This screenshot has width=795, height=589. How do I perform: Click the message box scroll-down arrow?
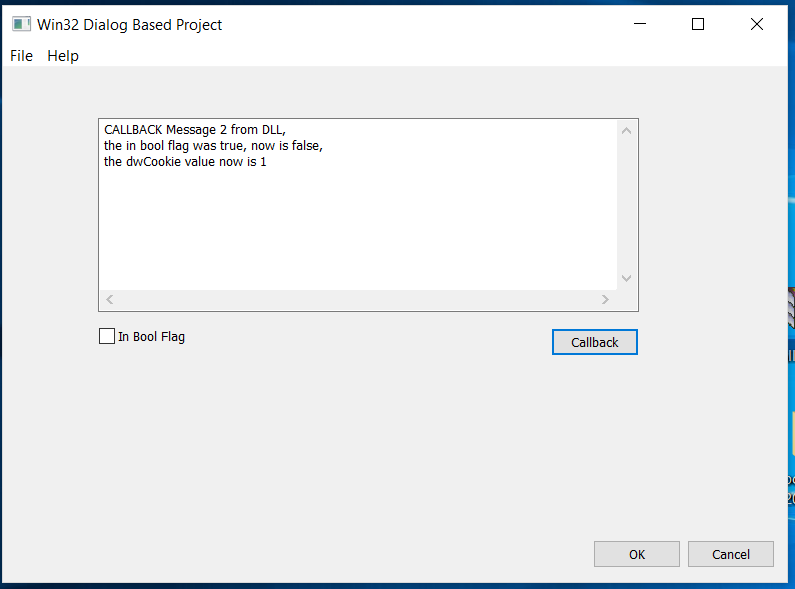(627, 278)
